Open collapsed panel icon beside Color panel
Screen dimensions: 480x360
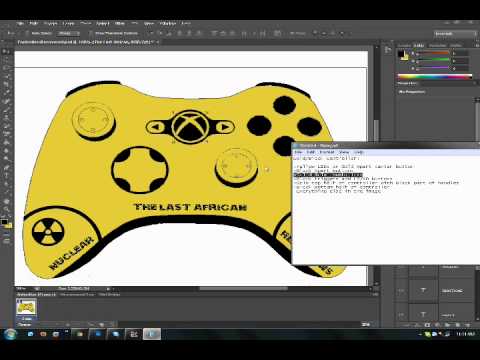(388, 50)
